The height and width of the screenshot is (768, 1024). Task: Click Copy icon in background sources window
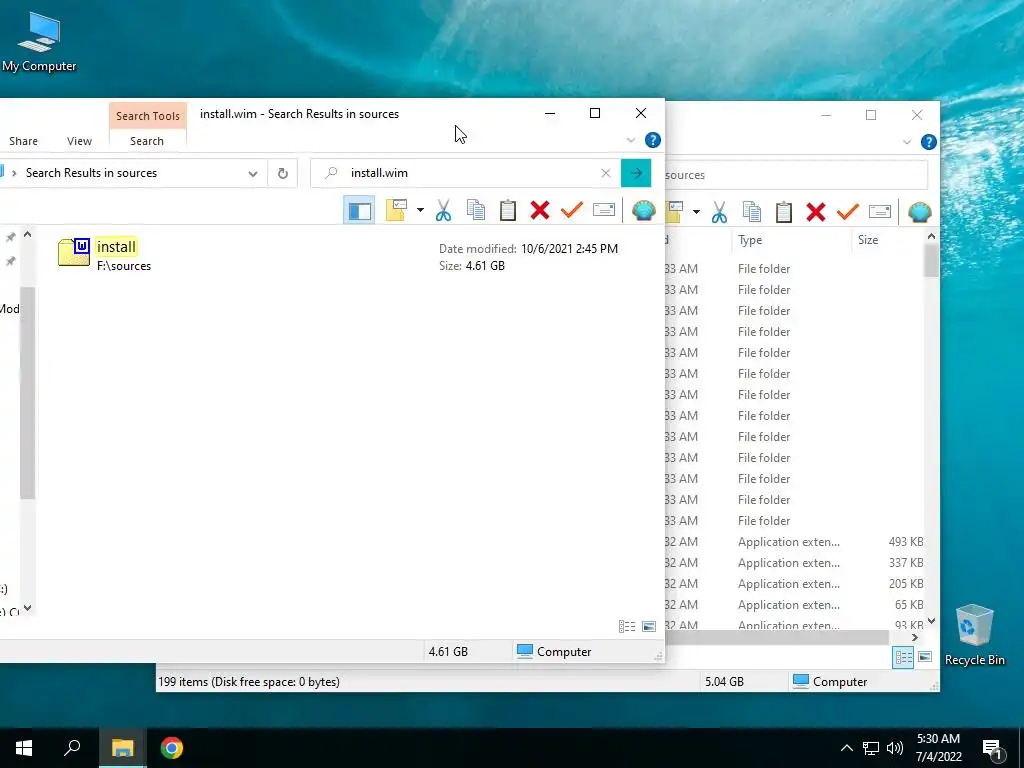(x=752, y=212)
